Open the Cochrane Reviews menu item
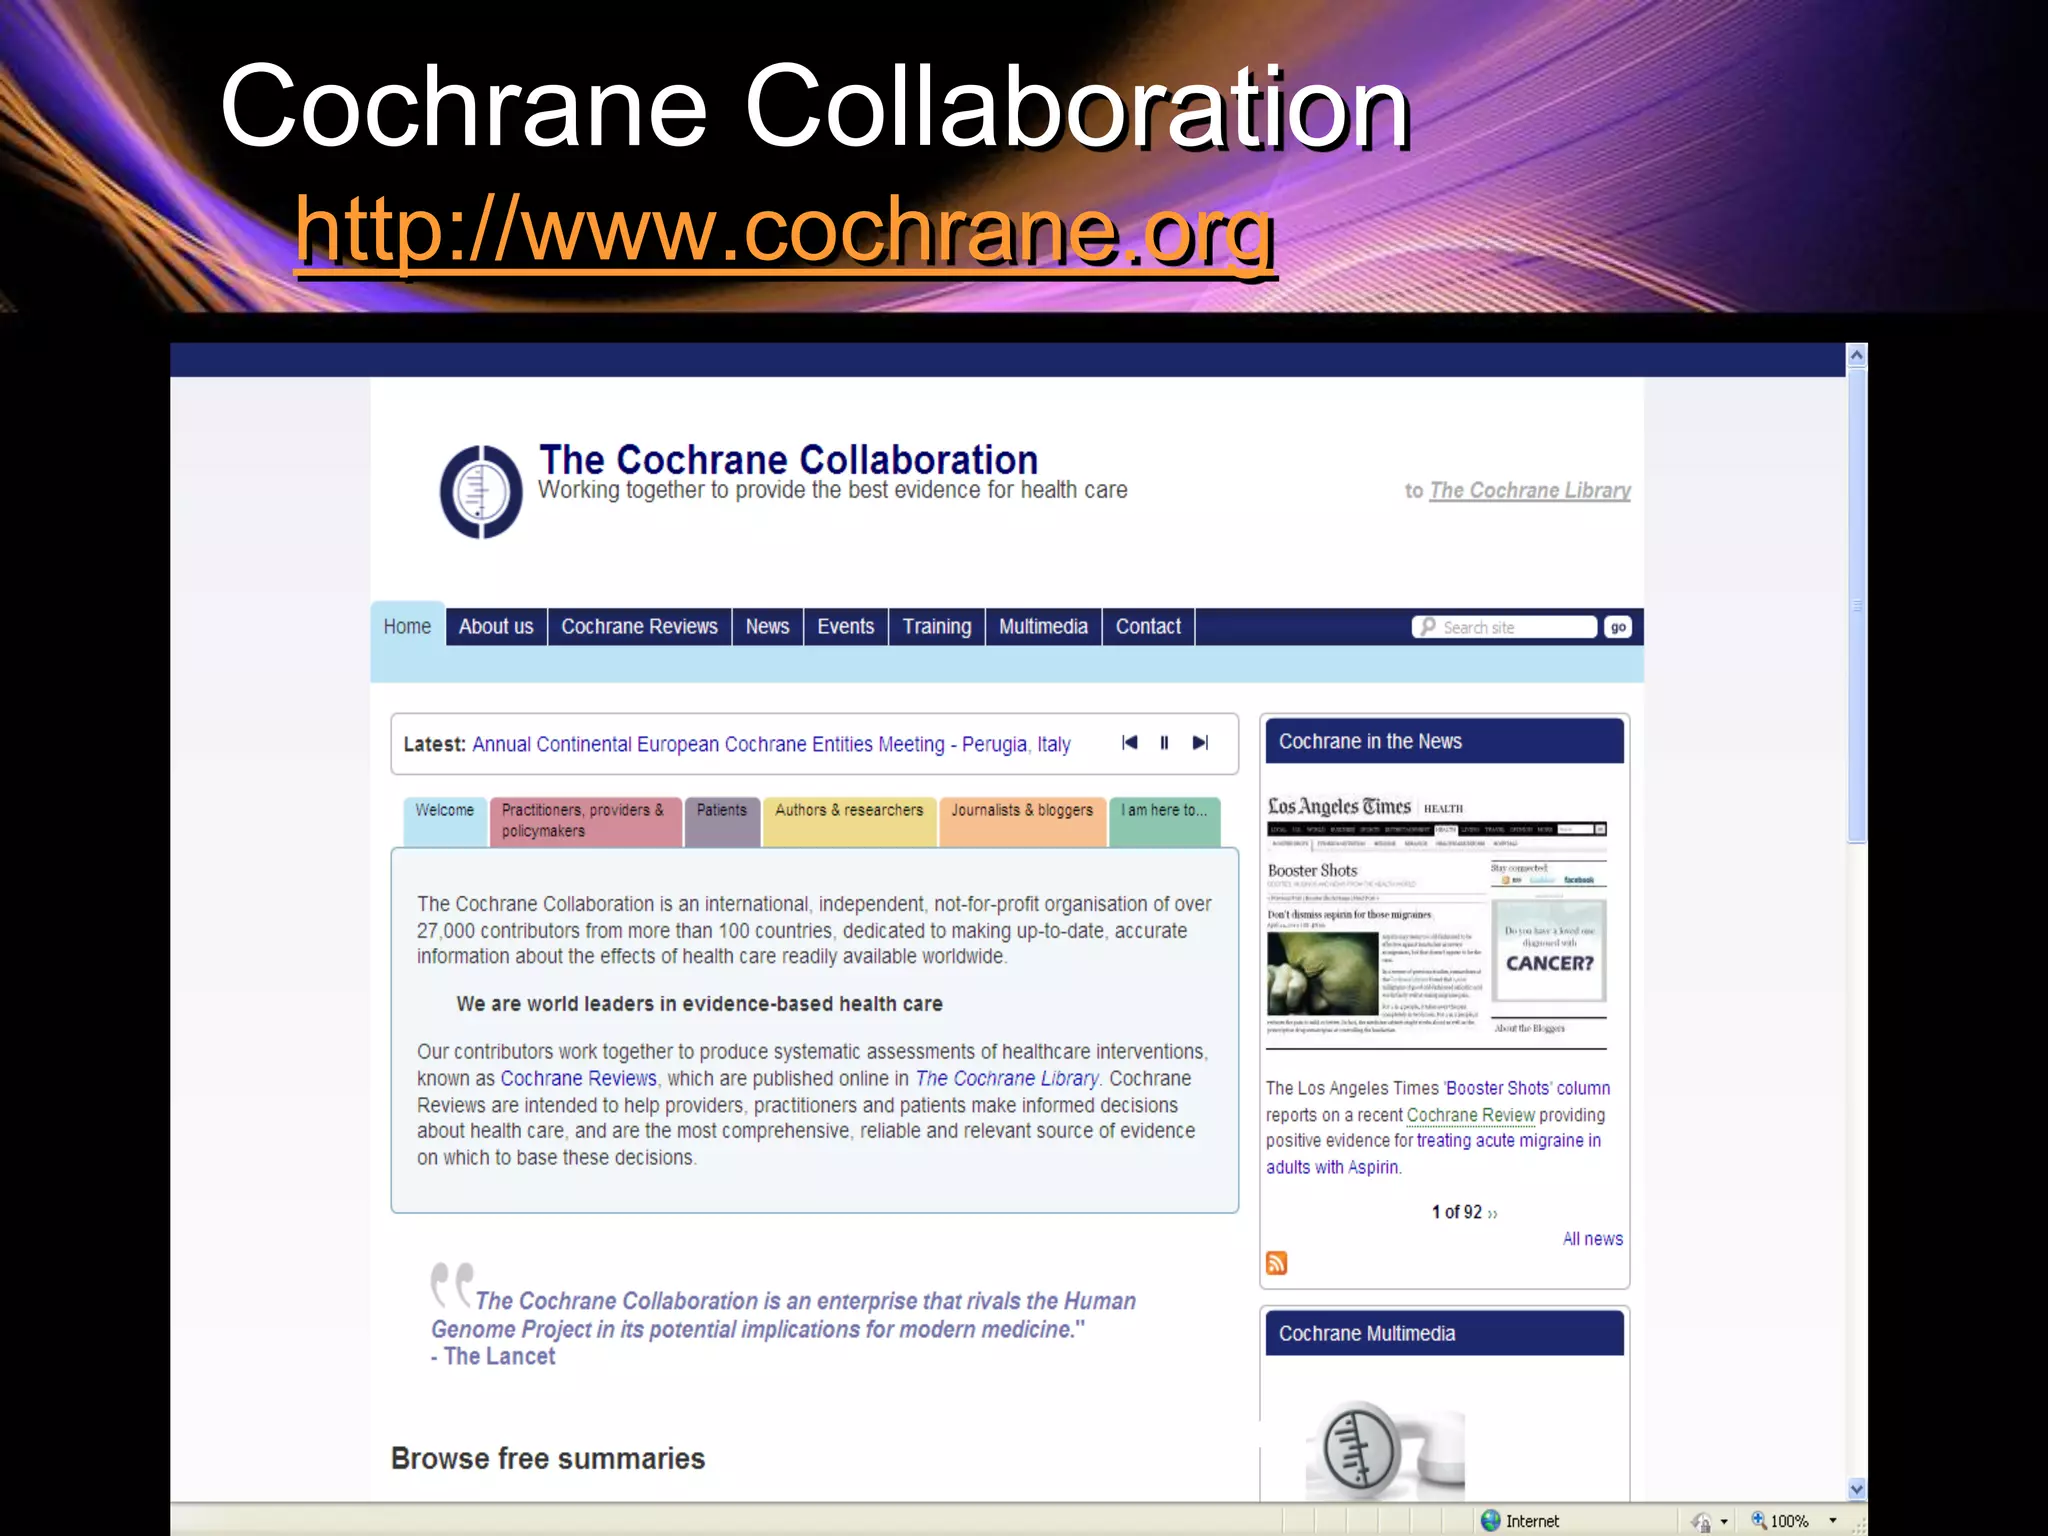The width and height of the screenshot is (2048, 1536). 639,627
